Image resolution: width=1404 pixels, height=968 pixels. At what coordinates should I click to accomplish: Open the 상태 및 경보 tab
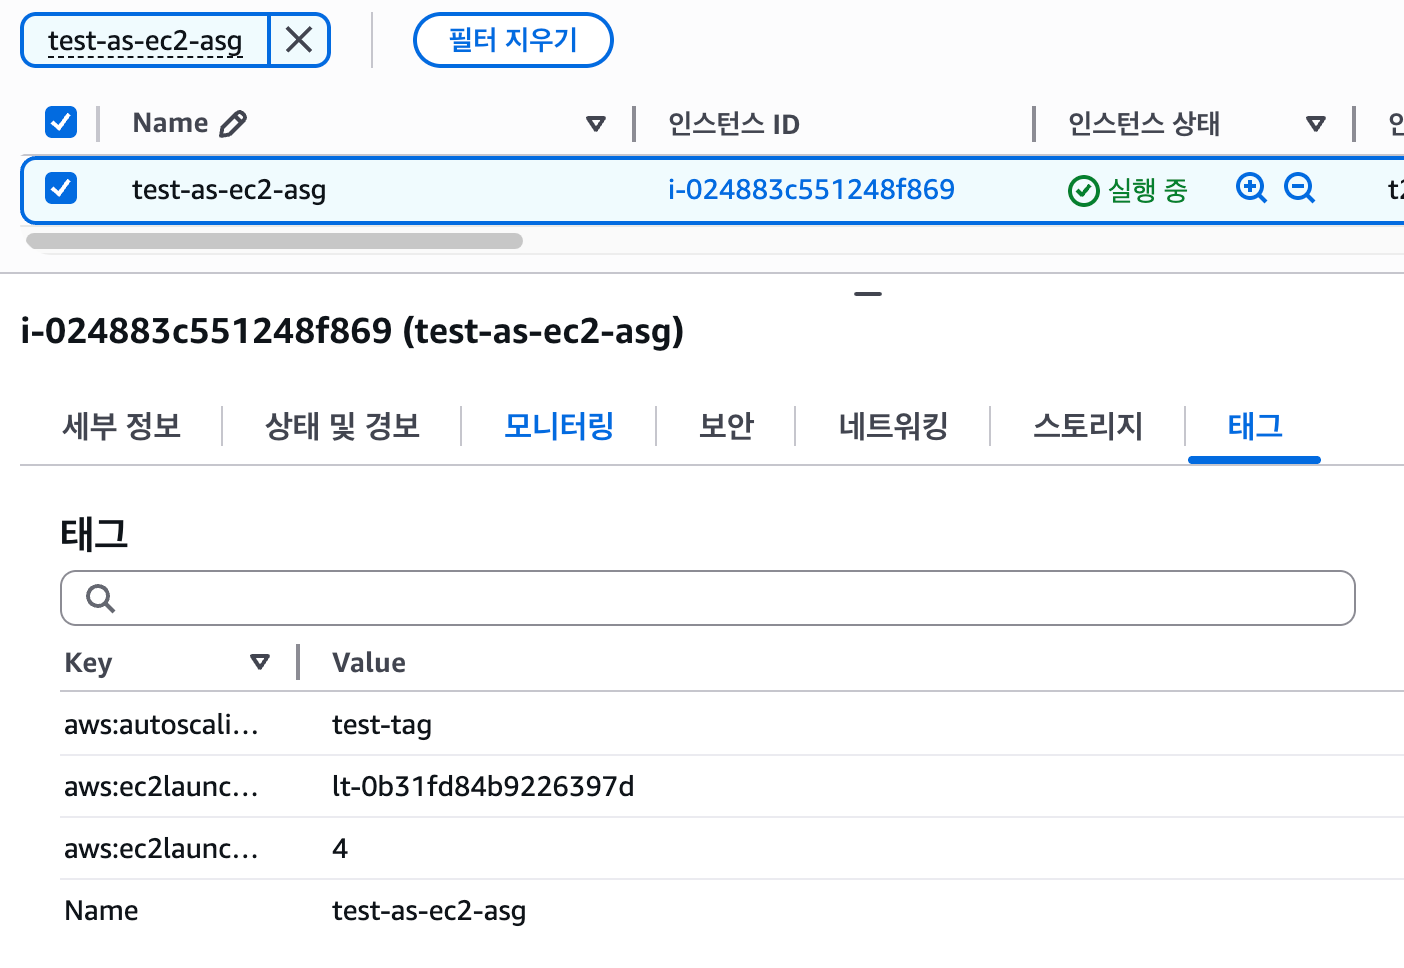(x=342, y=426)
